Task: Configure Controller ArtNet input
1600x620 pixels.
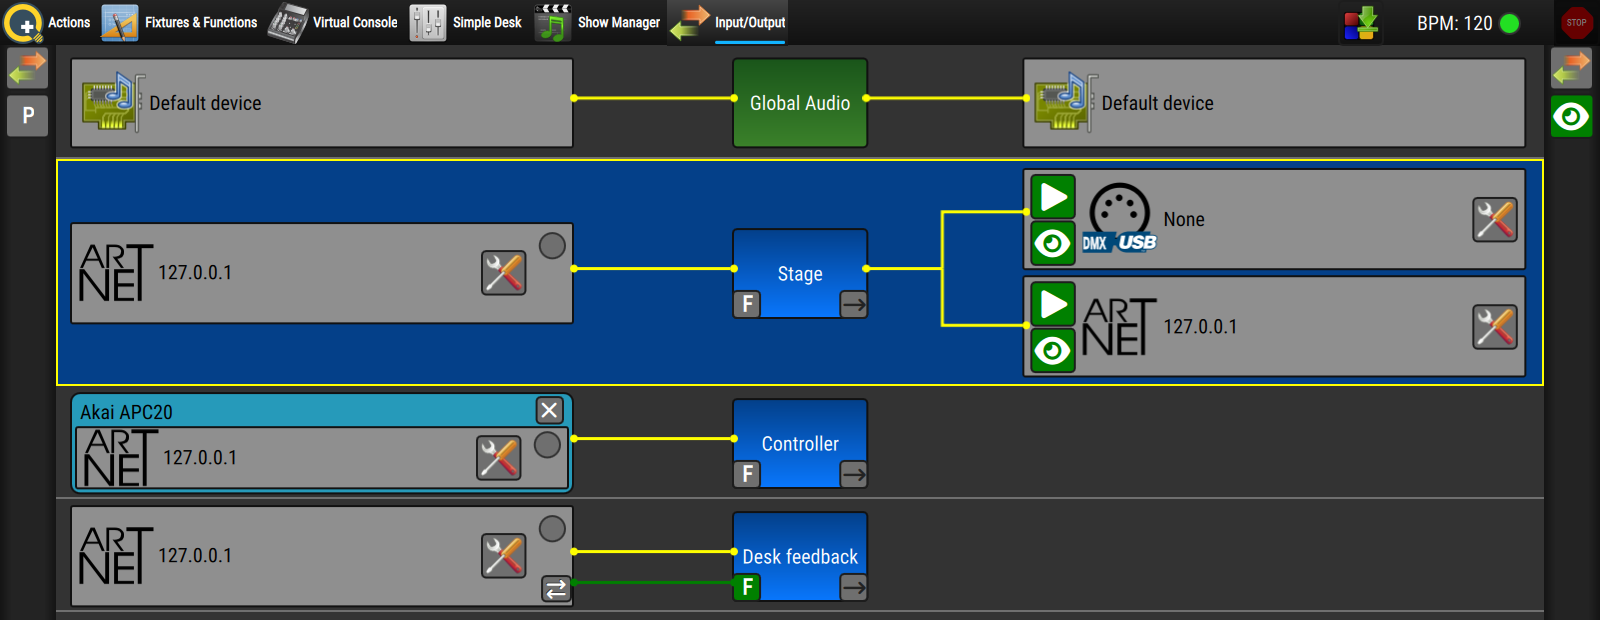Action: [x=499, y=458]
